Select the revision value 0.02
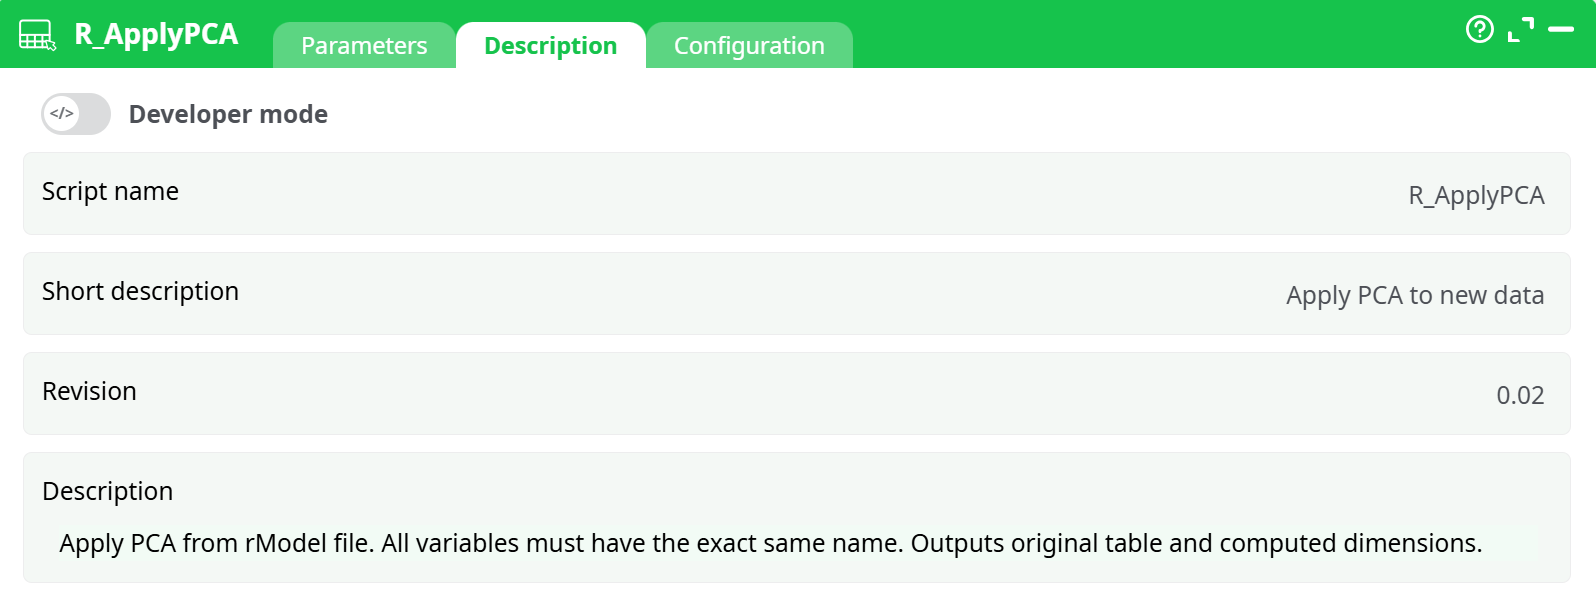Screen dimensions: 1596x599 point(1519,395)
